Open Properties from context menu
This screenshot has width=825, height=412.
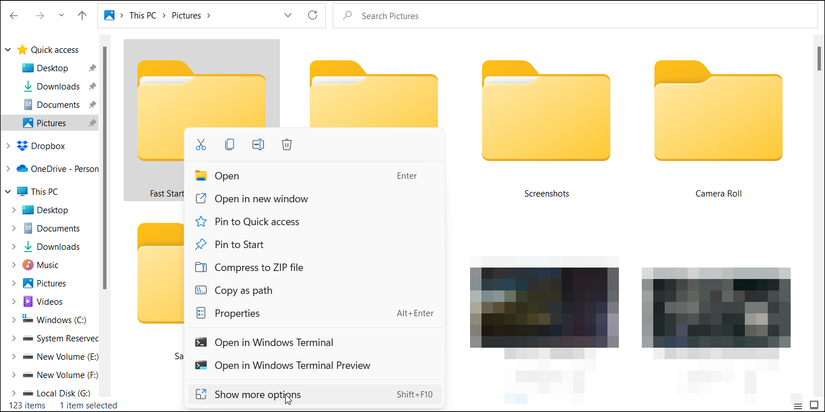click(x=314, y=313)
